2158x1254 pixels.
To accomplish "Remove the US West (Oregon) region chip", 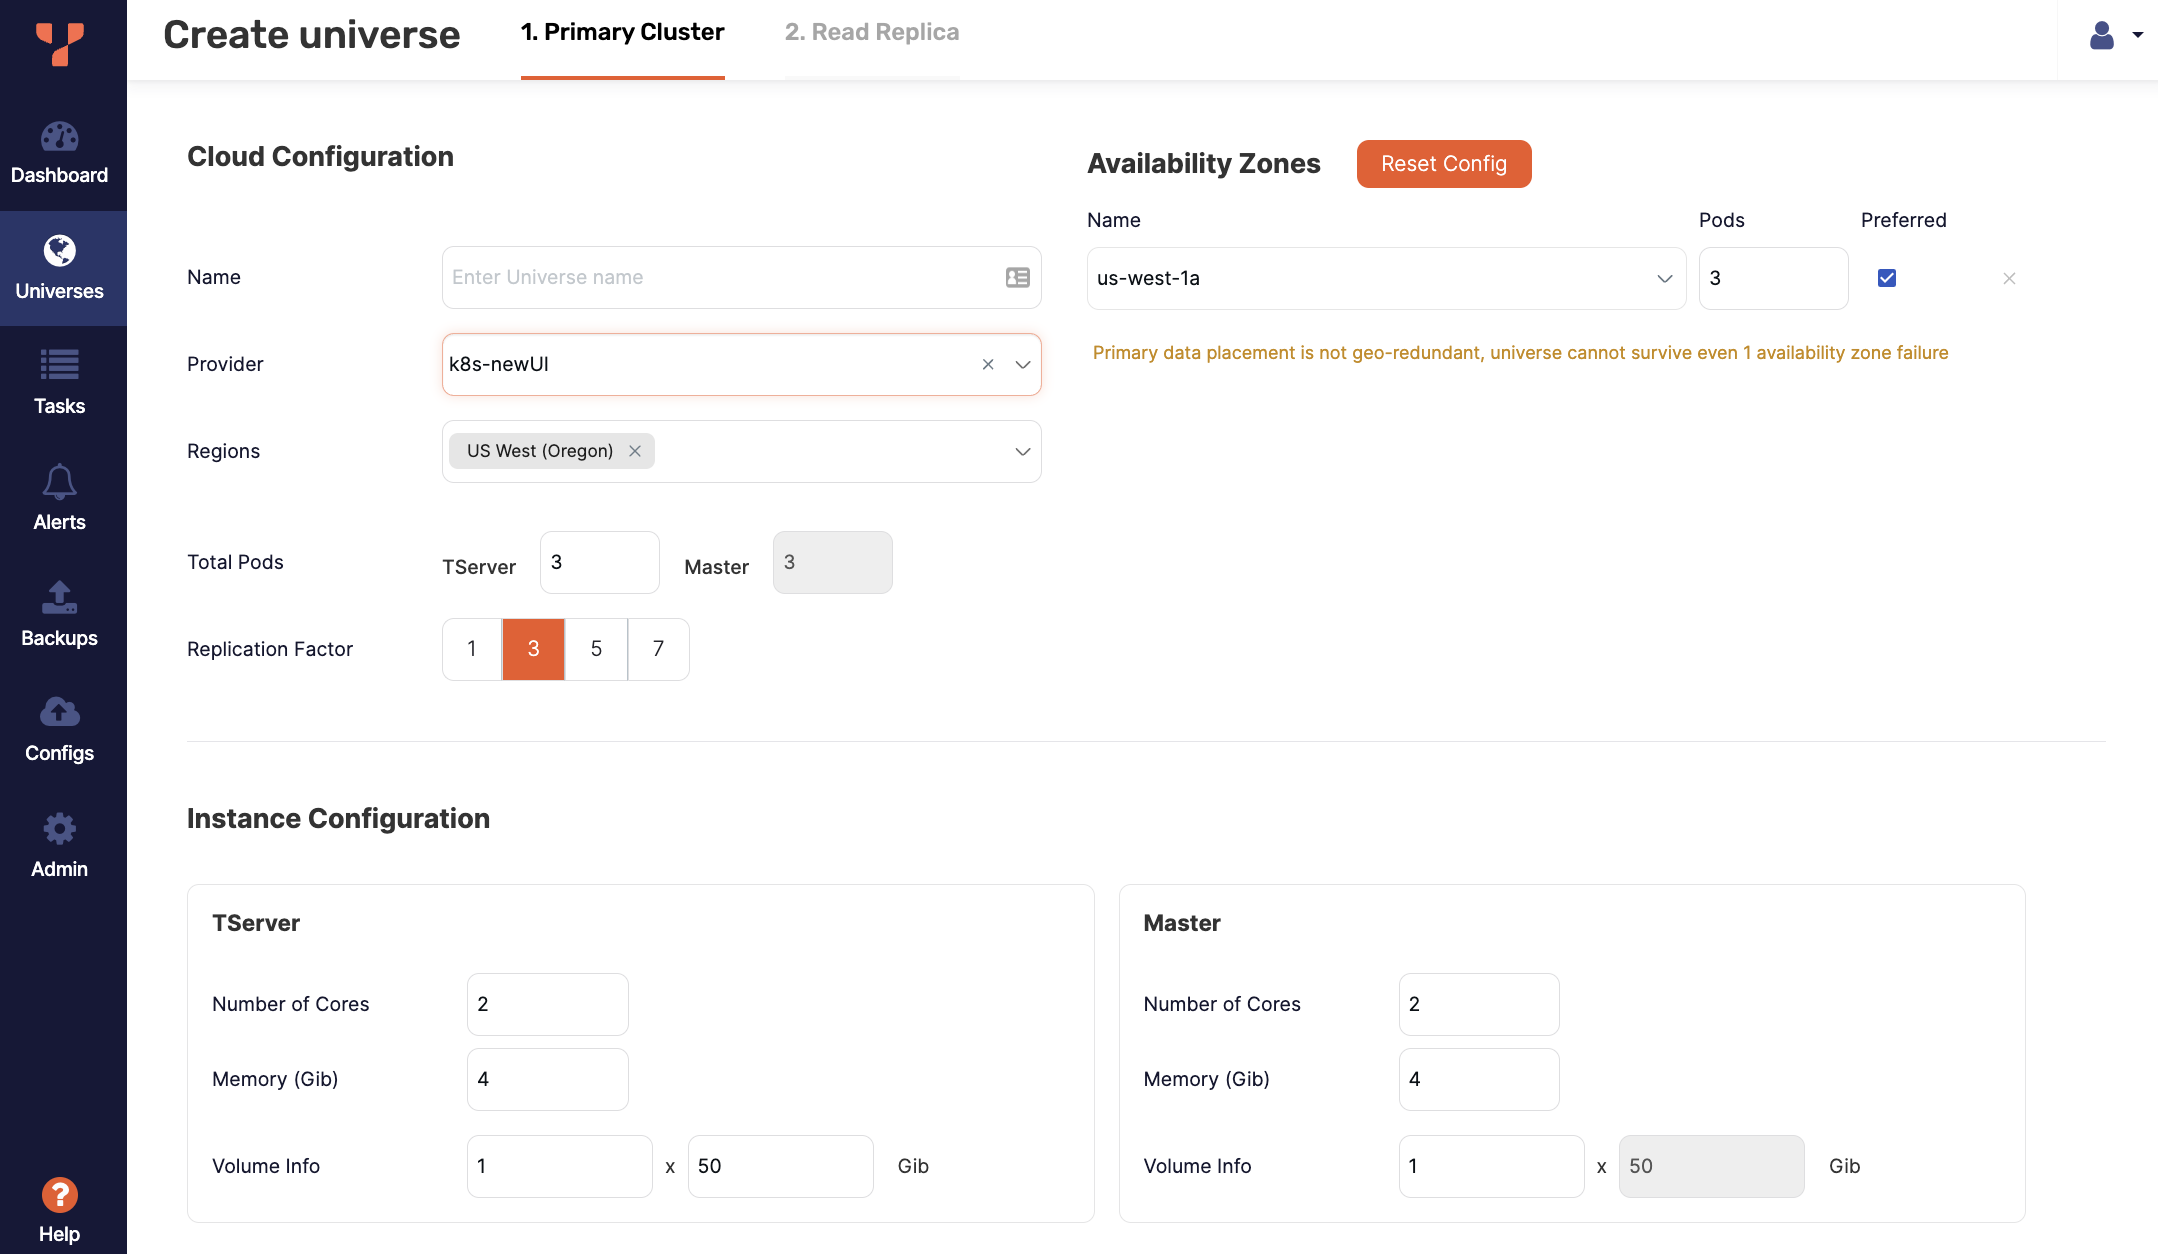I will 635,451.
